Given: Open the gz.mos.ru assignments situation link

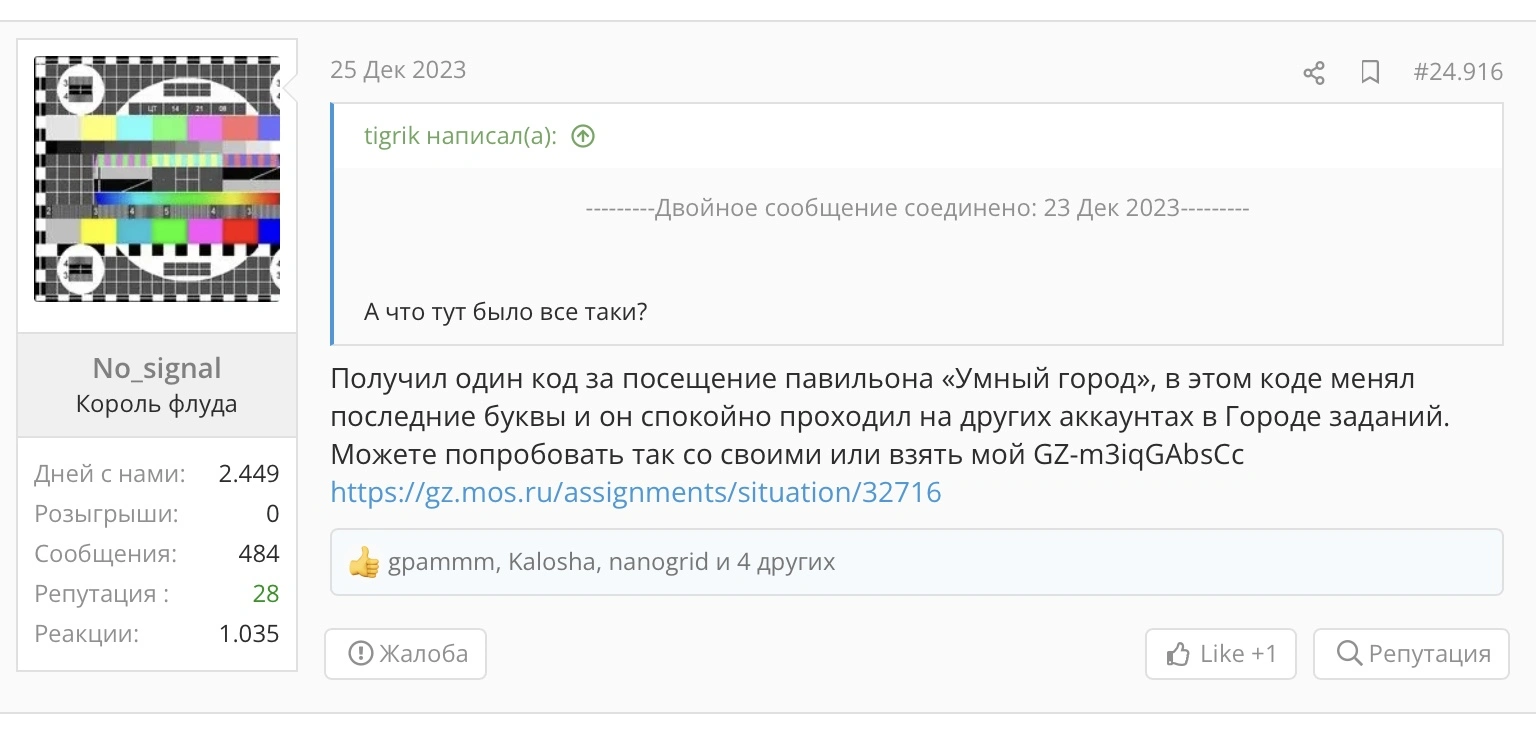Looking at the screenshot, I should point(636,492).
